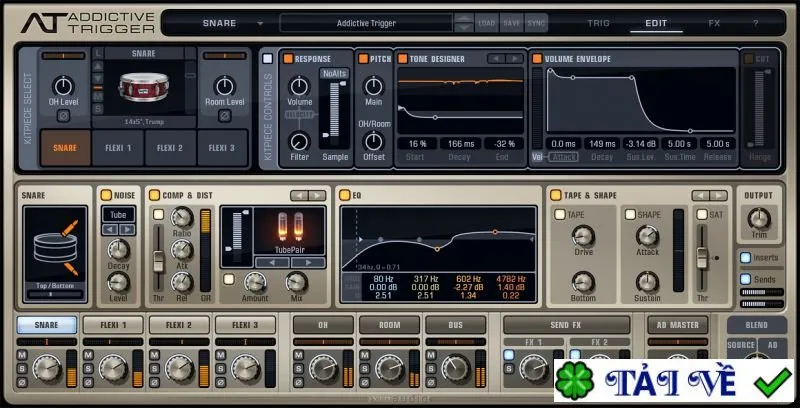Select the FLEXI 2 kitpiece slot
The height and width of the screenshot is (408, 800).
point(170,148)
